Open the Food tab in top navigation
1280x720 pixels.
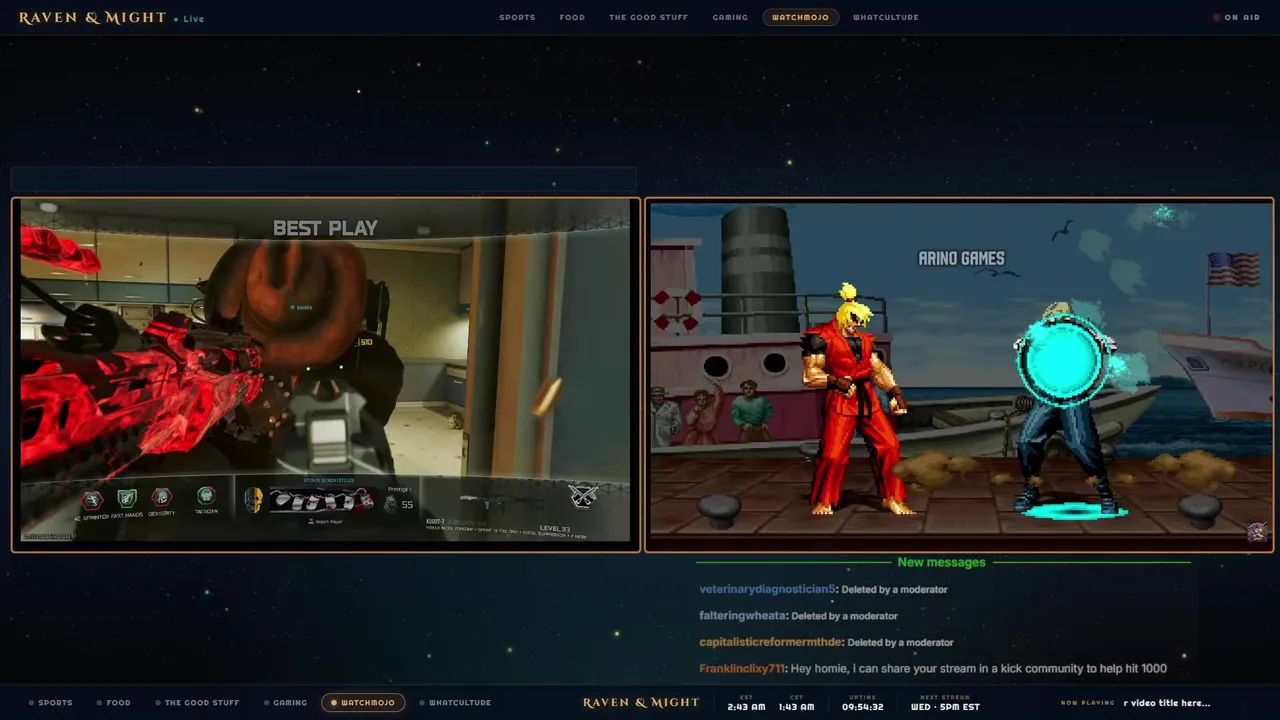point(572,17)
